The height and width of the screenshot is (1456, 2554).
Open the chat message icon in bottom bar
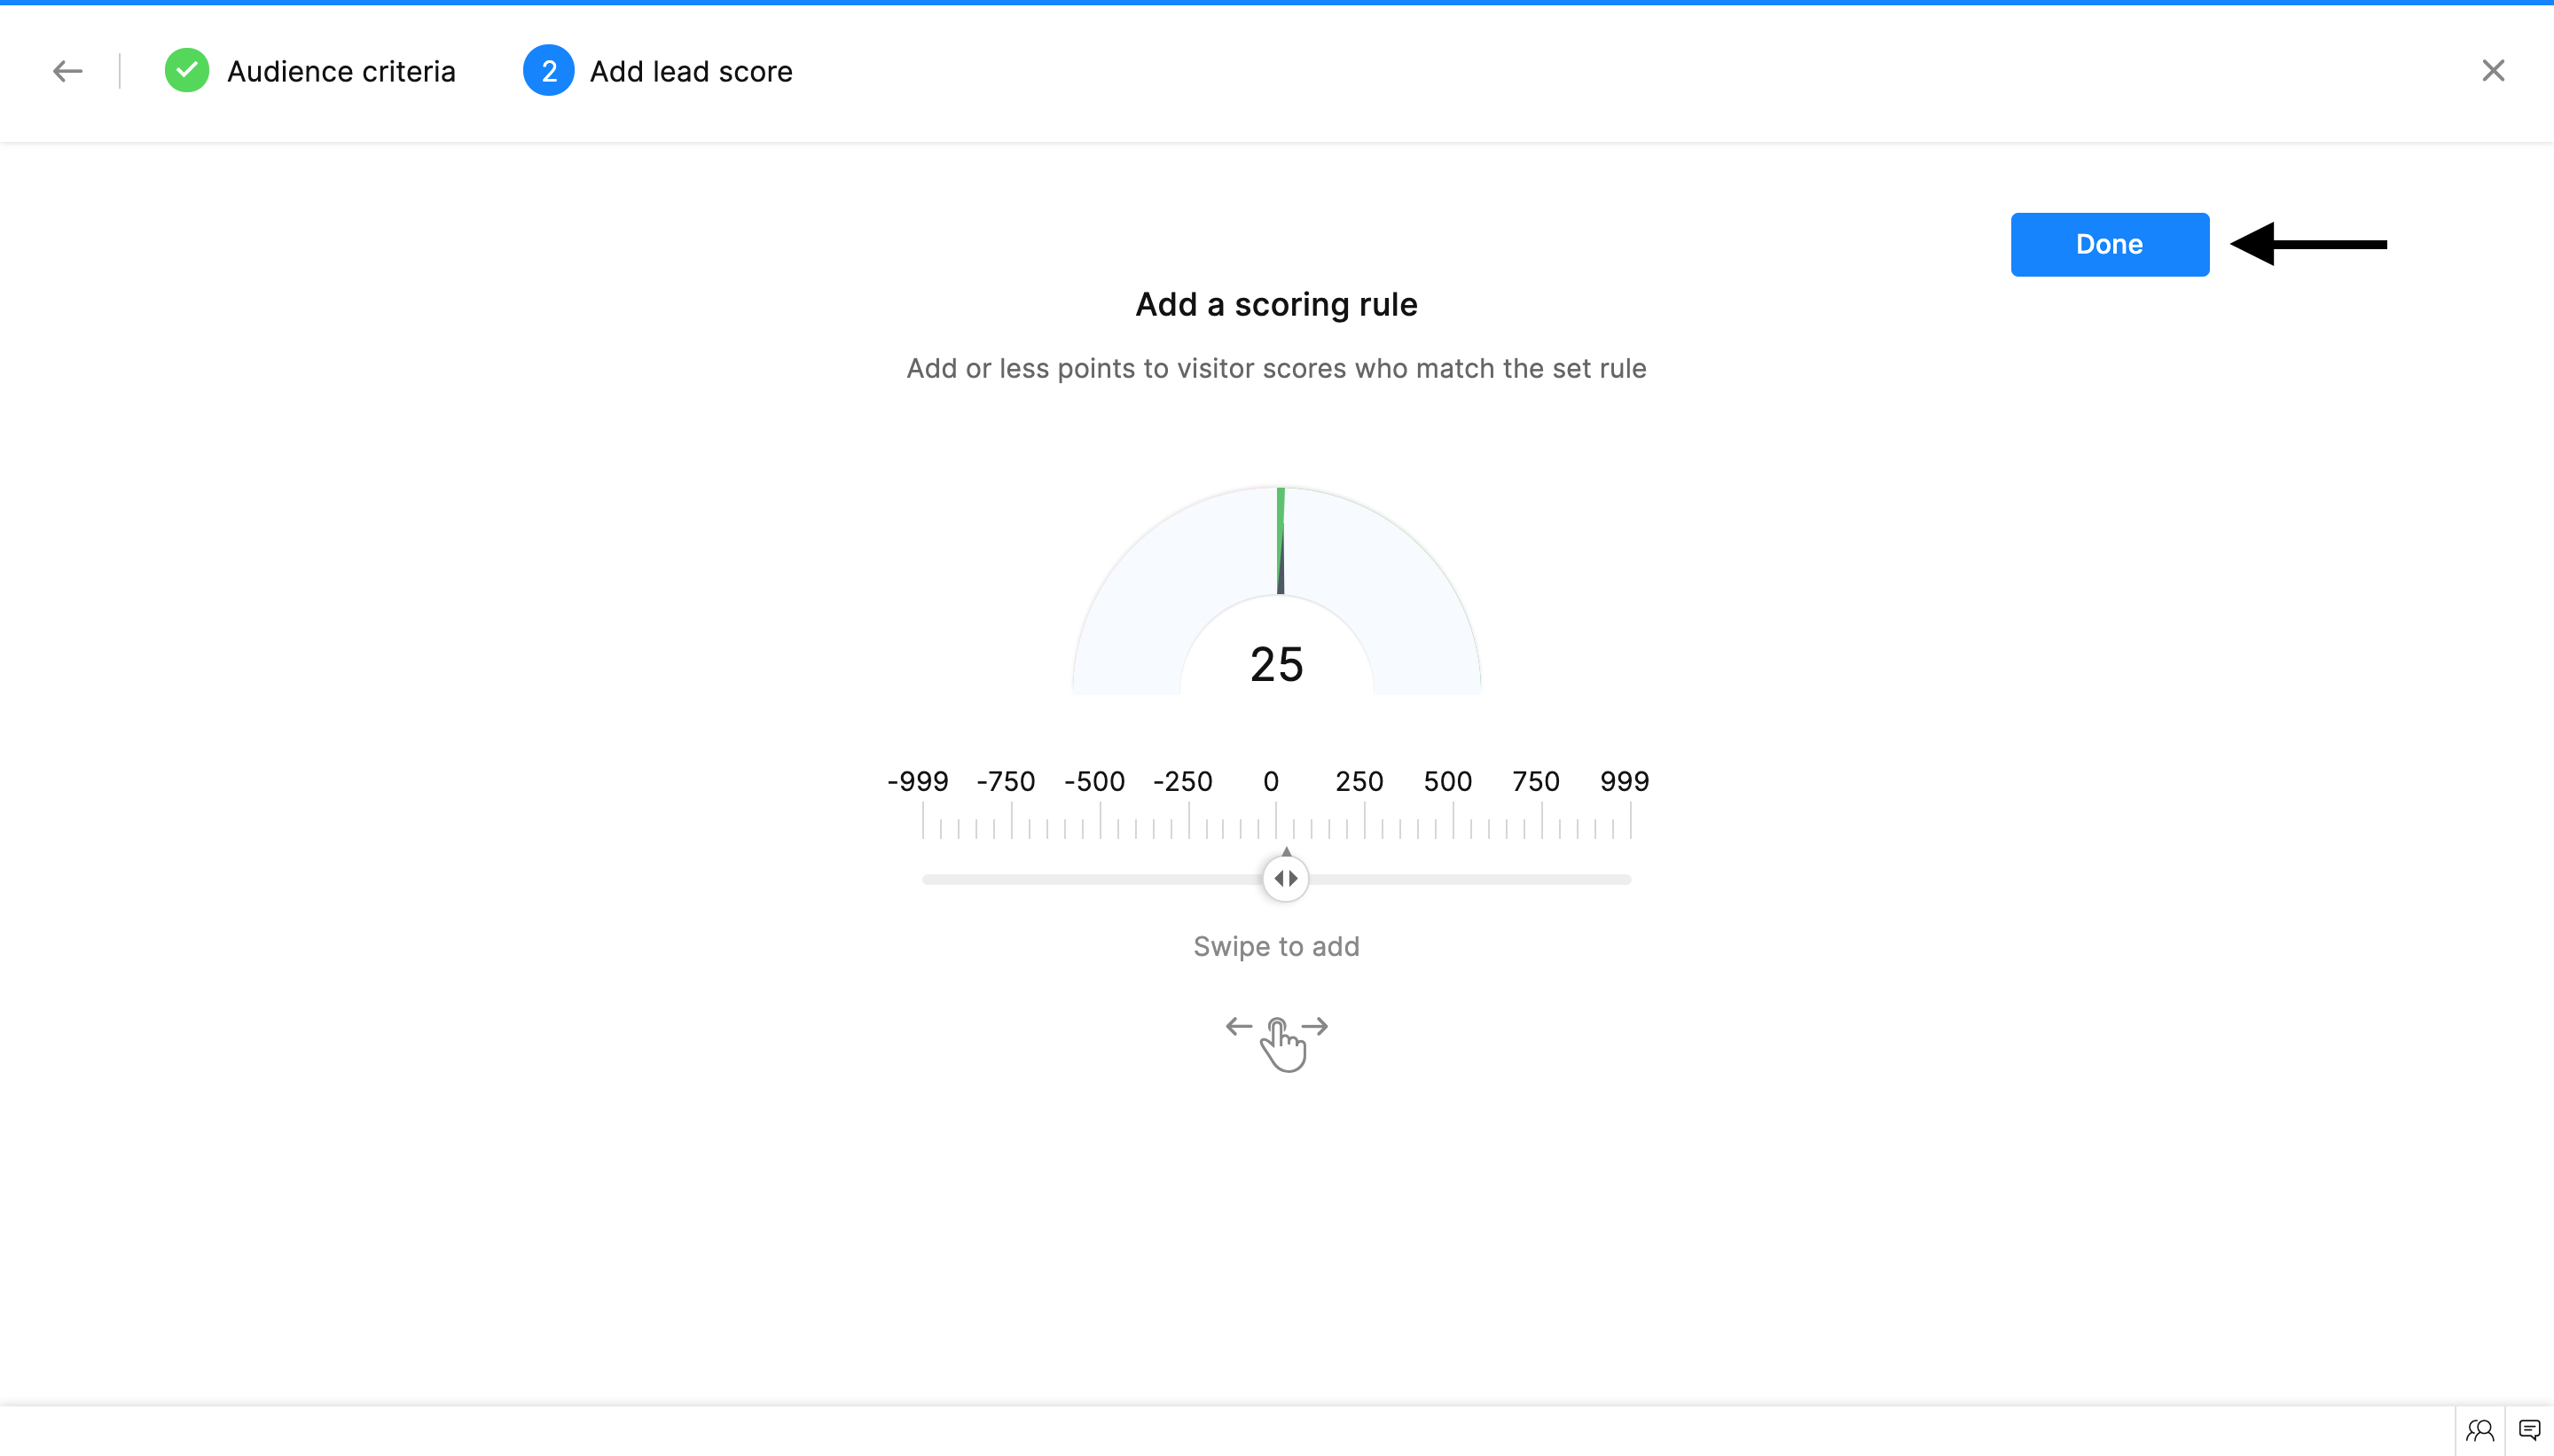[2529, 1430]
